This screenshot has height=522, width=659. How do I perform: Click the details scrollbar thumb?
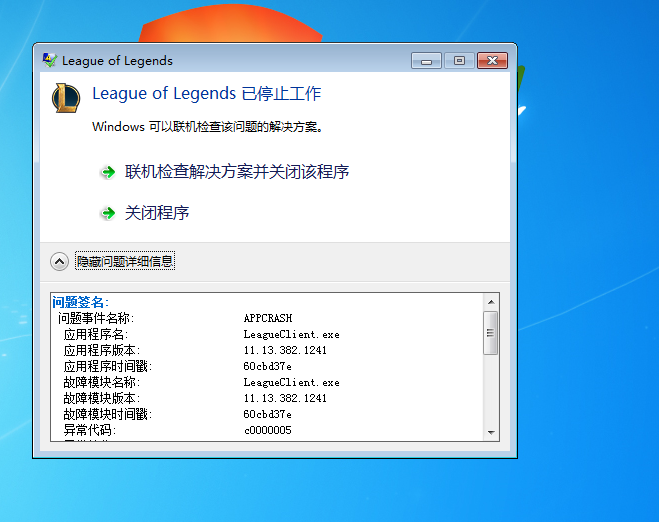click(x=490, y=333)
